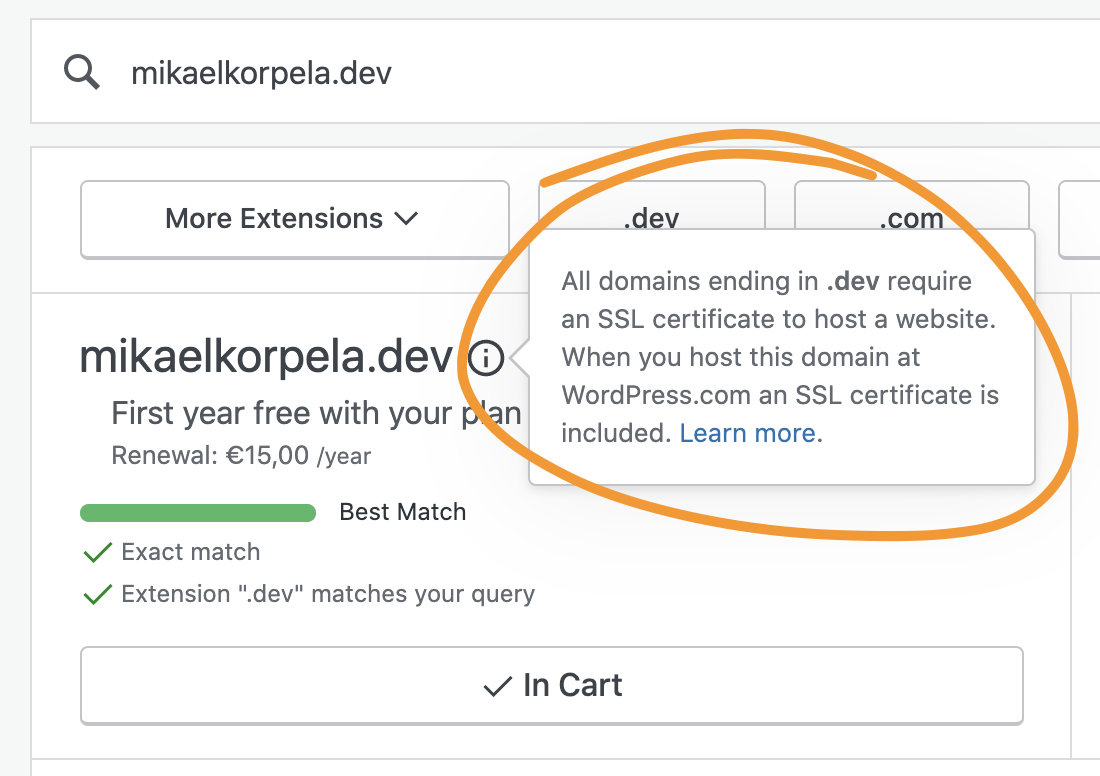
Task: Click the green checkmark beside Exact match
Action: pos(97,552)
